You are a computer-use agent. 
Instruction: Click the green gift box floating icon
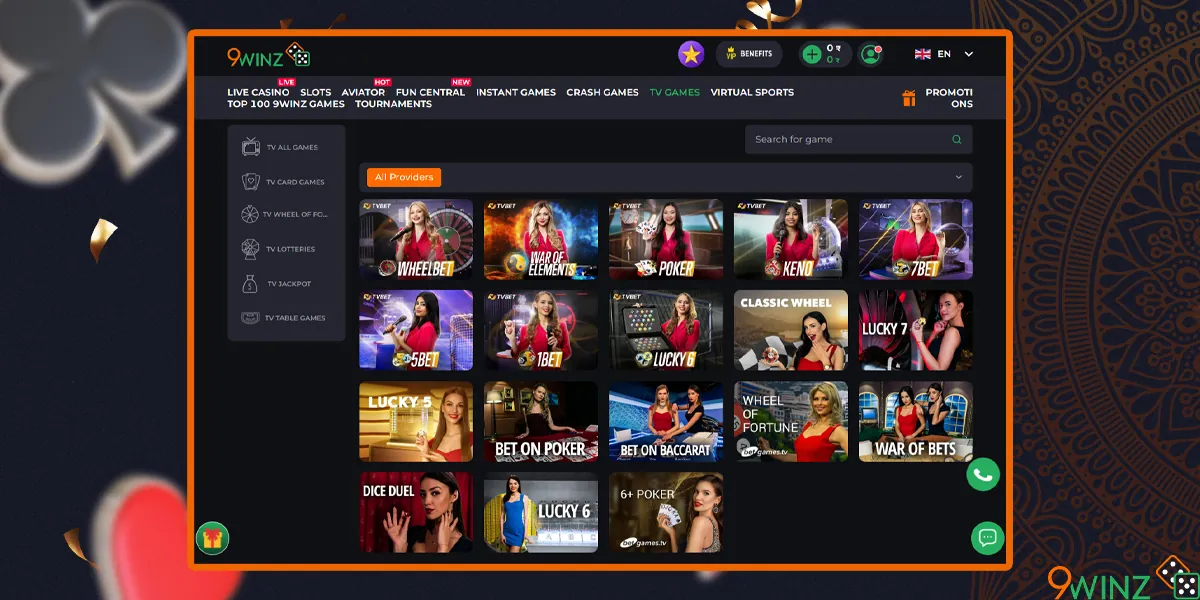click(x=212, y=538)
